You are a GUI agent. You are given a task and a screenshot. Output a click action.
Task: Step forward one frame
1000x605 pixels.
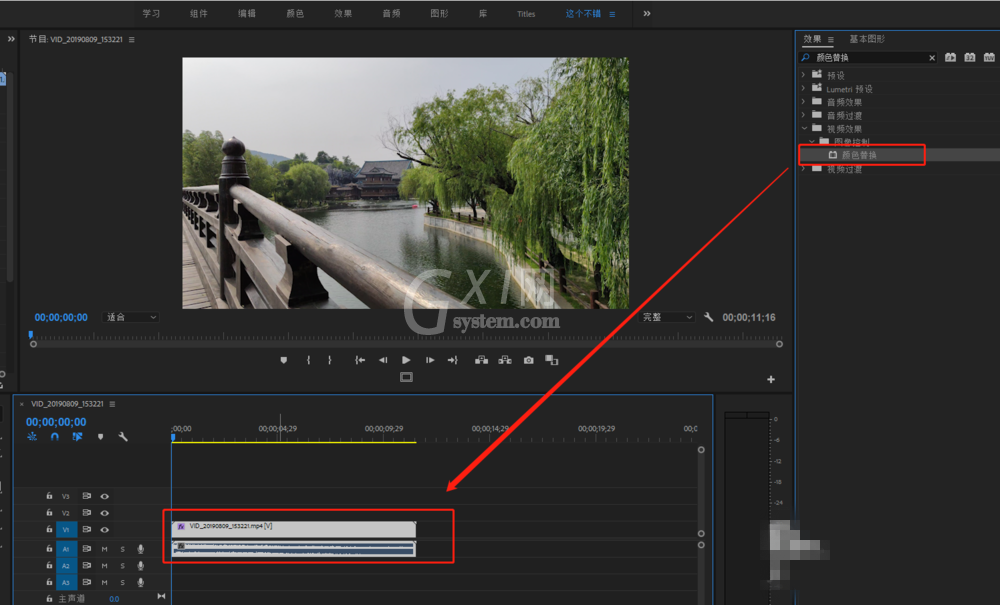(x=430, y=360)
